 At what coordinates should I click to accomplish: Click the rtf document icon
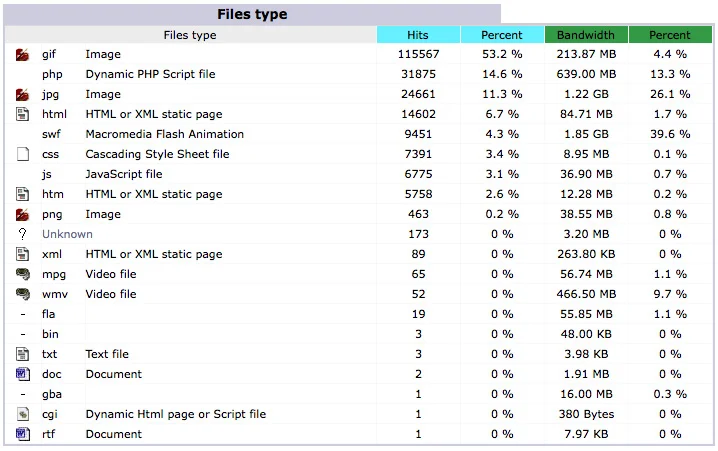click(x=23, y=435)
